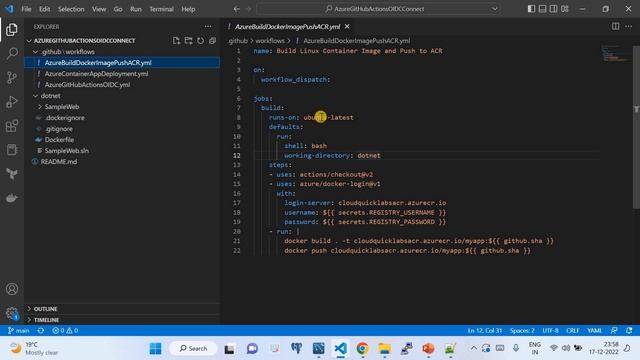Open the Go menu
The image size is (640, 360).
[118, 9]
